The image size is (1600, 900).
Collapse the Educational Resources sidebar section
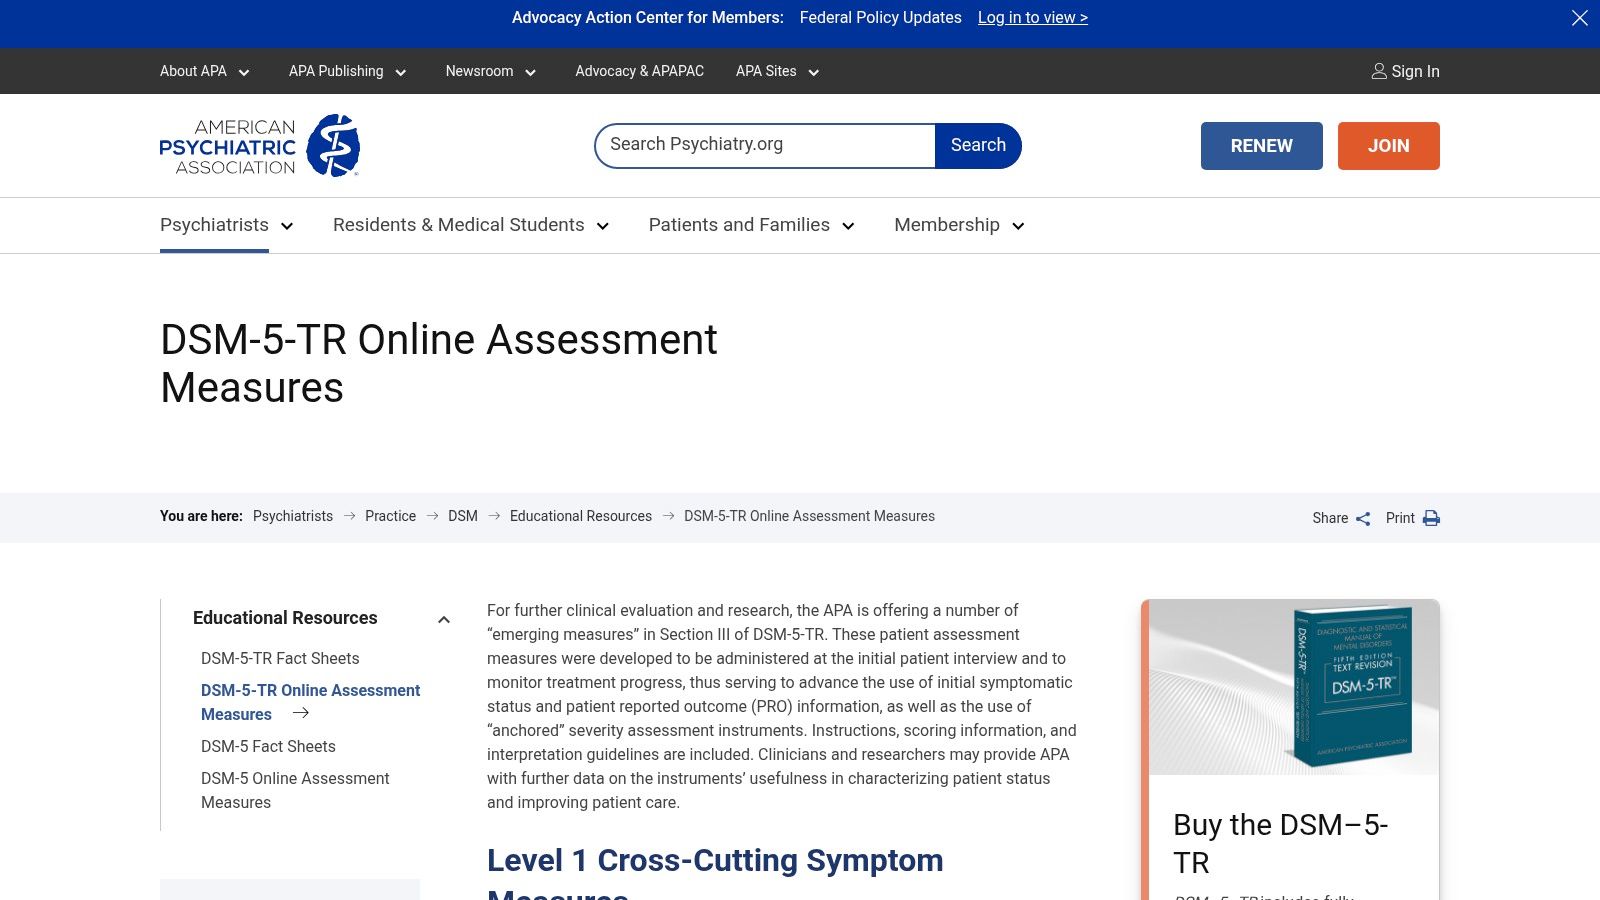tap(444, 618)
